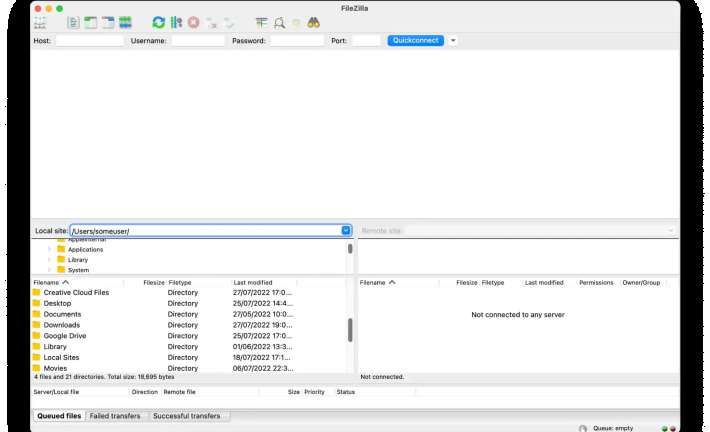Click the queue status icon beside Queue: empty

[583, 428]
